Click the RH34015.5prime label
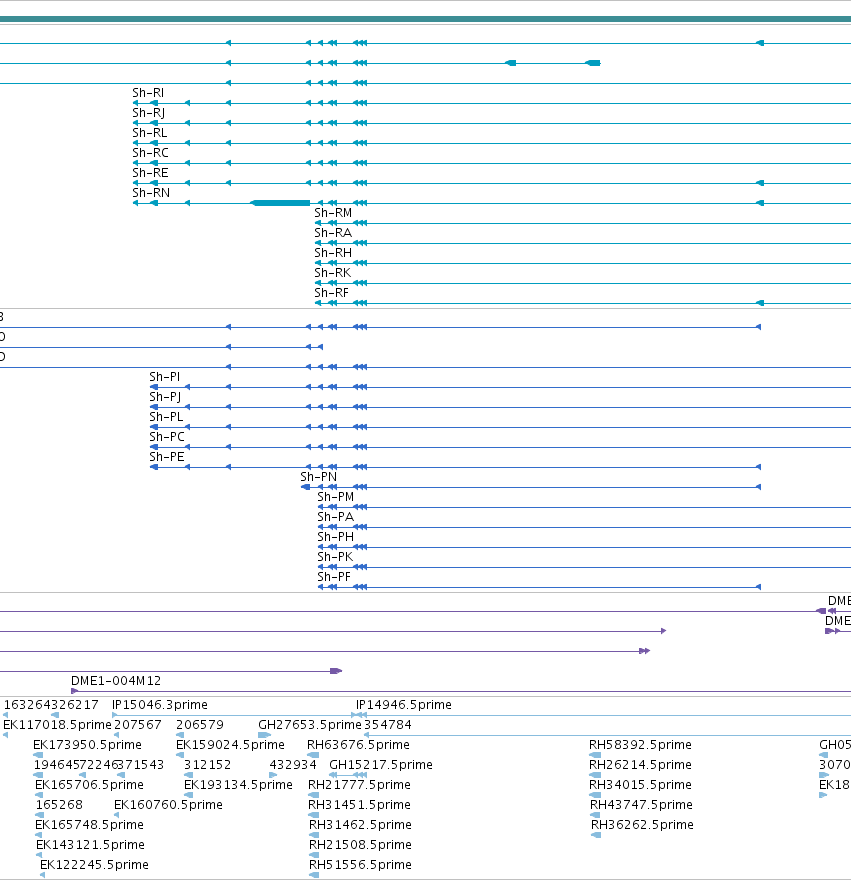 pyautogui.click(x=640, y=785)
